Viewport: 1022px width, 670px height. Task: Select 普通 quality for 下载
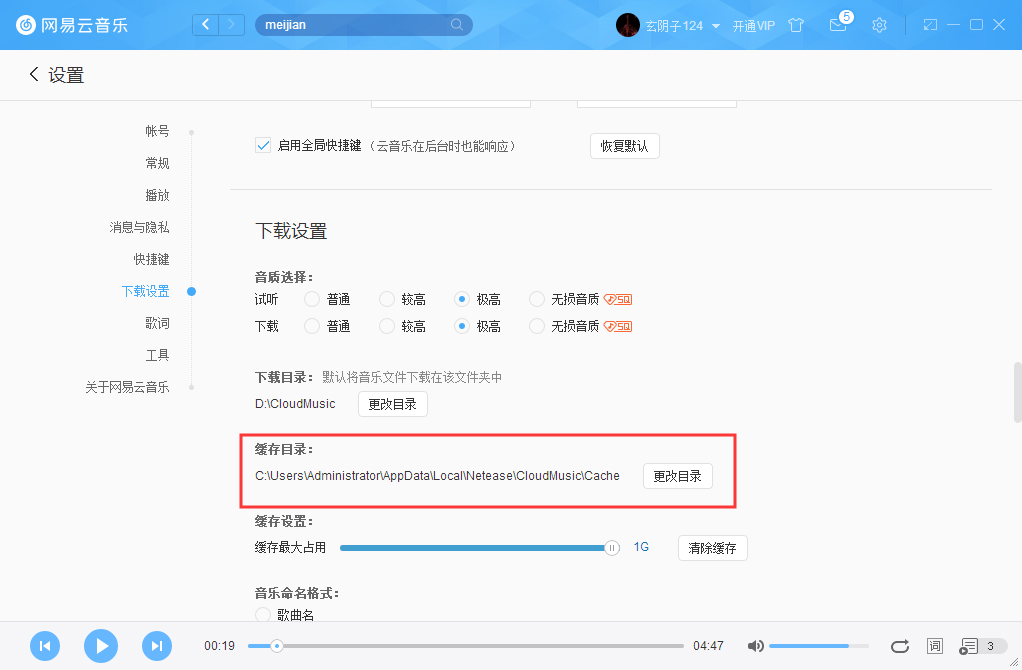(310, 325)
